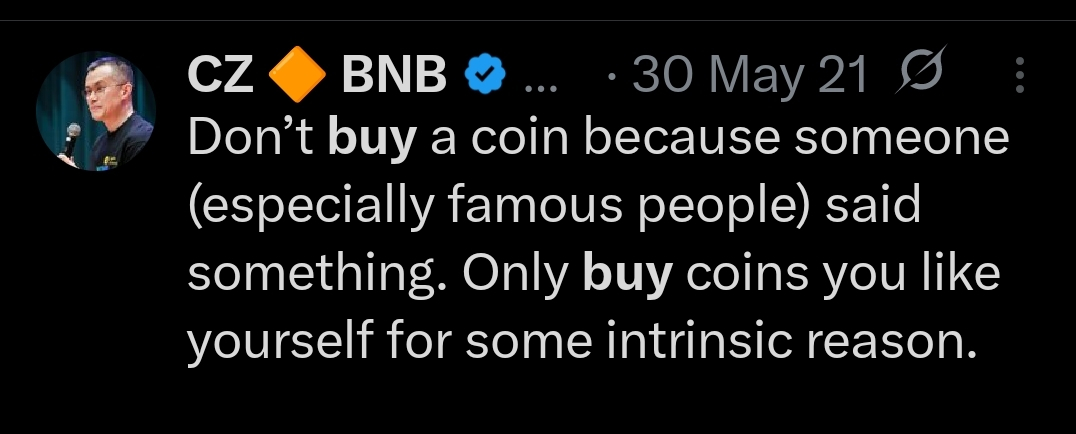Click the orange diamond icon in the name
Viewport: 1076px width, 434px height.
point(298,77)
